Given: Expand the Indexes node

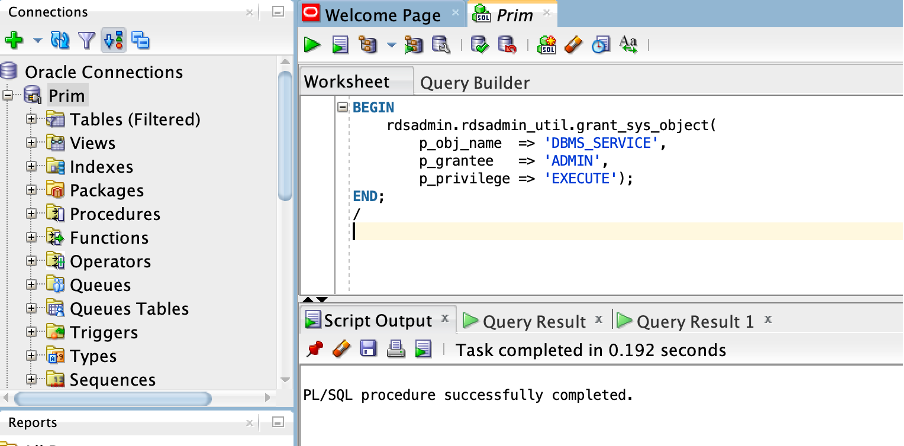Looking at the screenshot, I should 31,166.
